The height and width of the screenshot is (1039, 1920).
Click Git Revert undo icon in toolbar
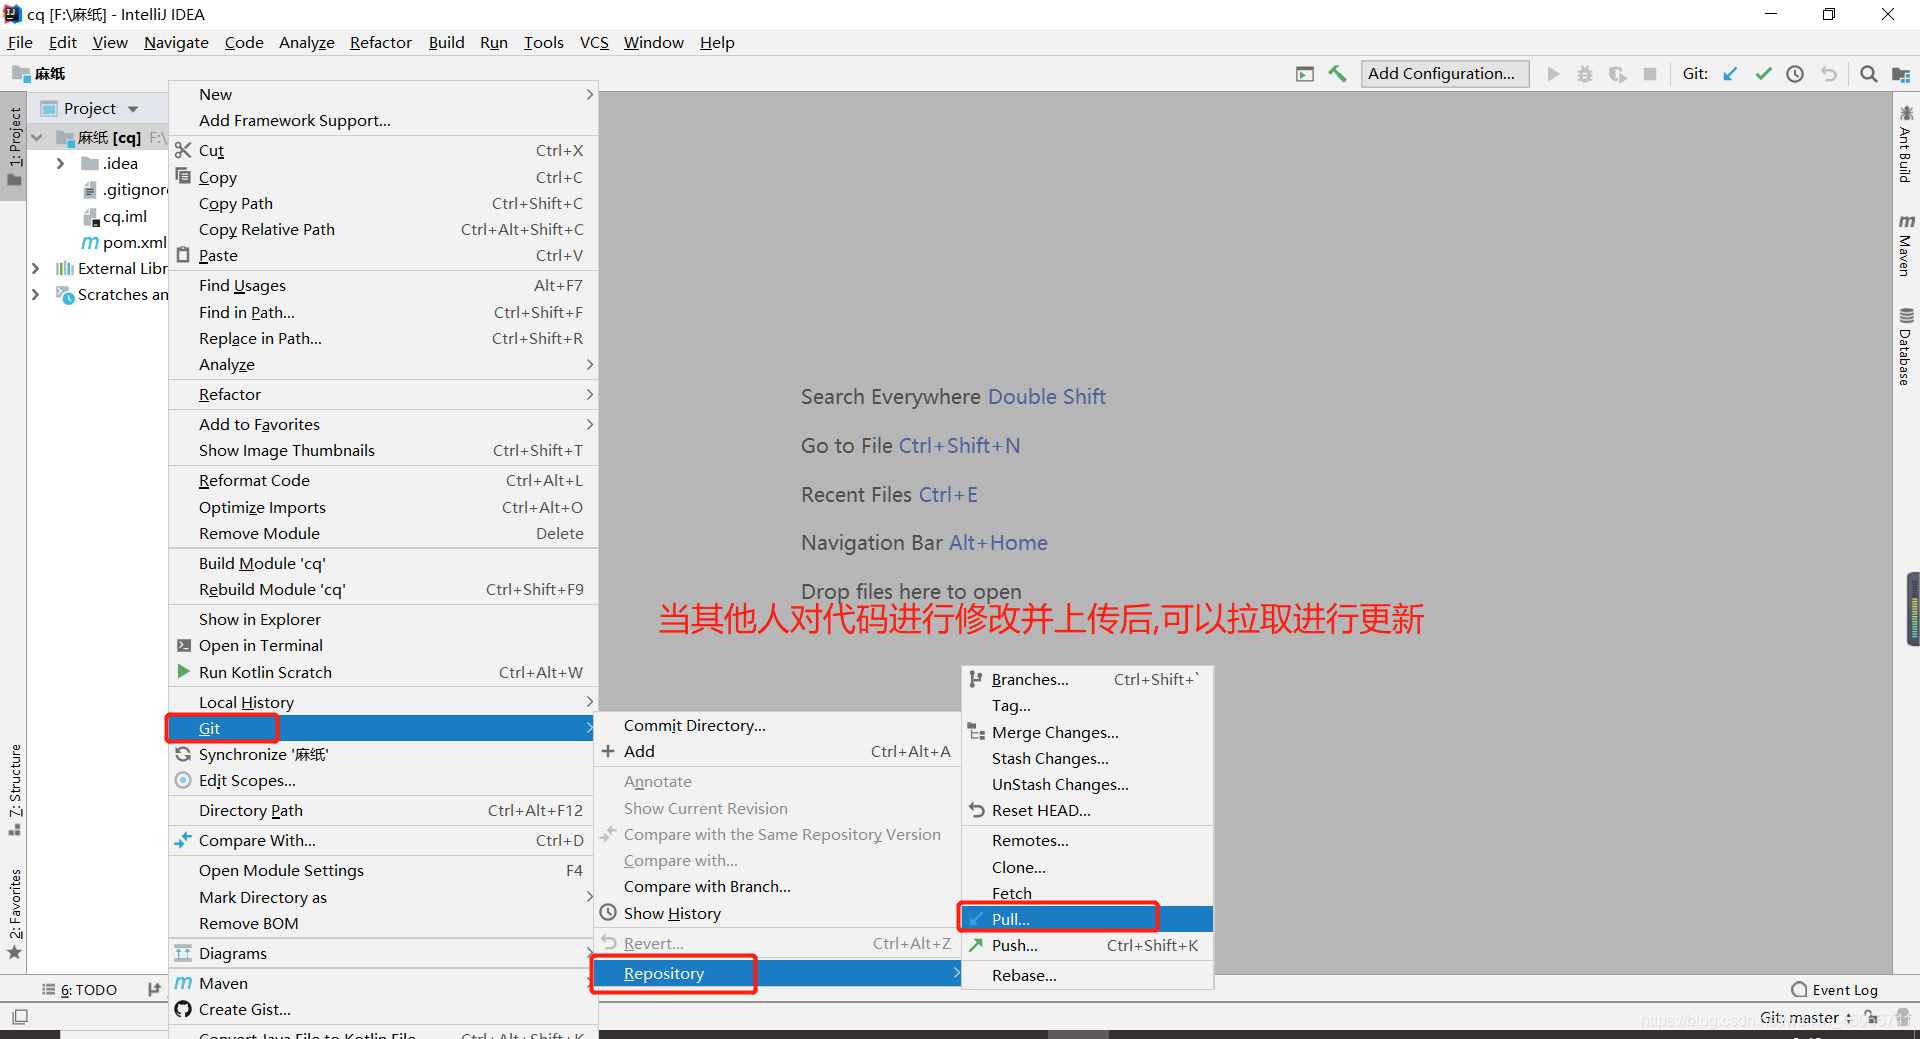point(1829,74)
